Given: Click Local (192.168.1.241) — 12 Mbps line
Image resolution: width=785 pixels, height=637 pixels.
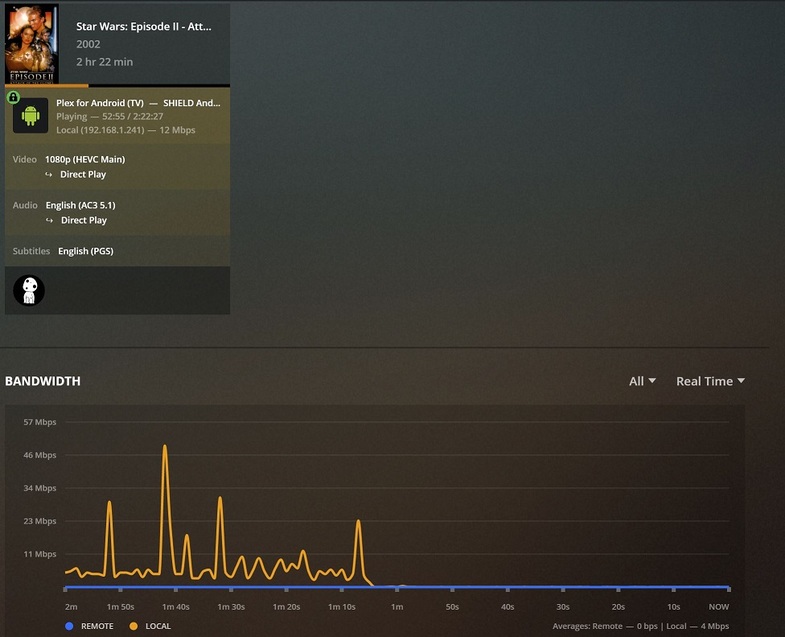Looking at the screenshot, I should coord(126,130).
